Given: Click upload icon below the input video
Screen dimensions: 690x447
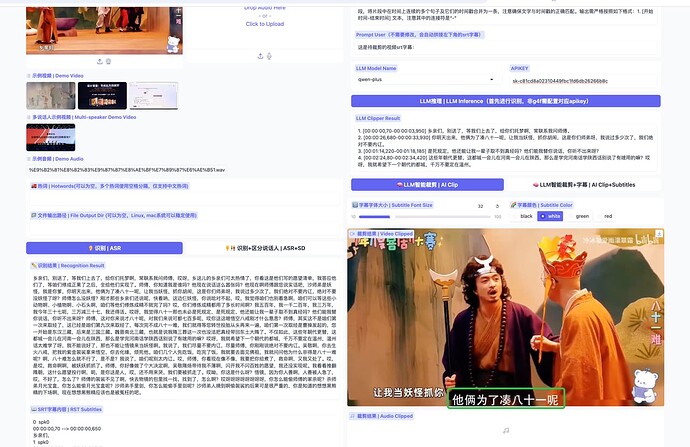Looking at the screenshot, I should point(100,62).
